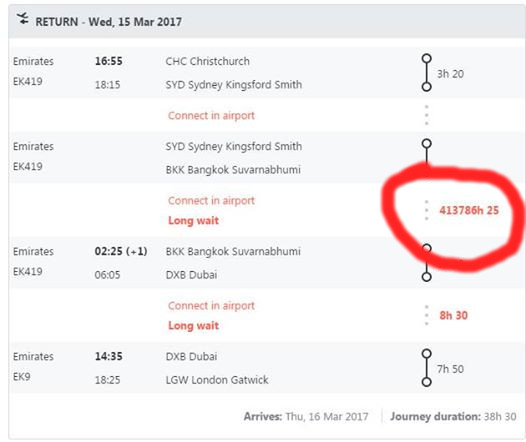This screenshot has width=526, height=442.
Task: Click the first Connect in airport link
Action: [211, 115]
